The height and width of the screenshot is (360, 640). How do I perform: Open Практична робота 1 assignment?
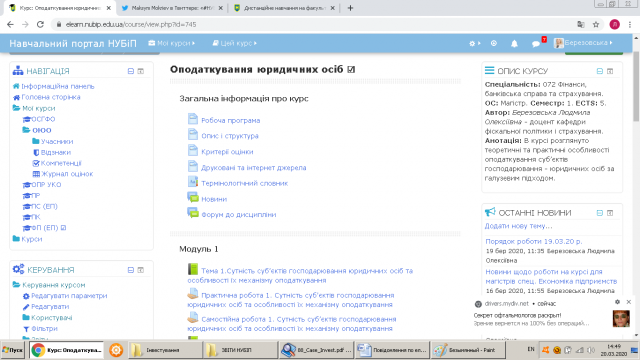tap(291, 300)
